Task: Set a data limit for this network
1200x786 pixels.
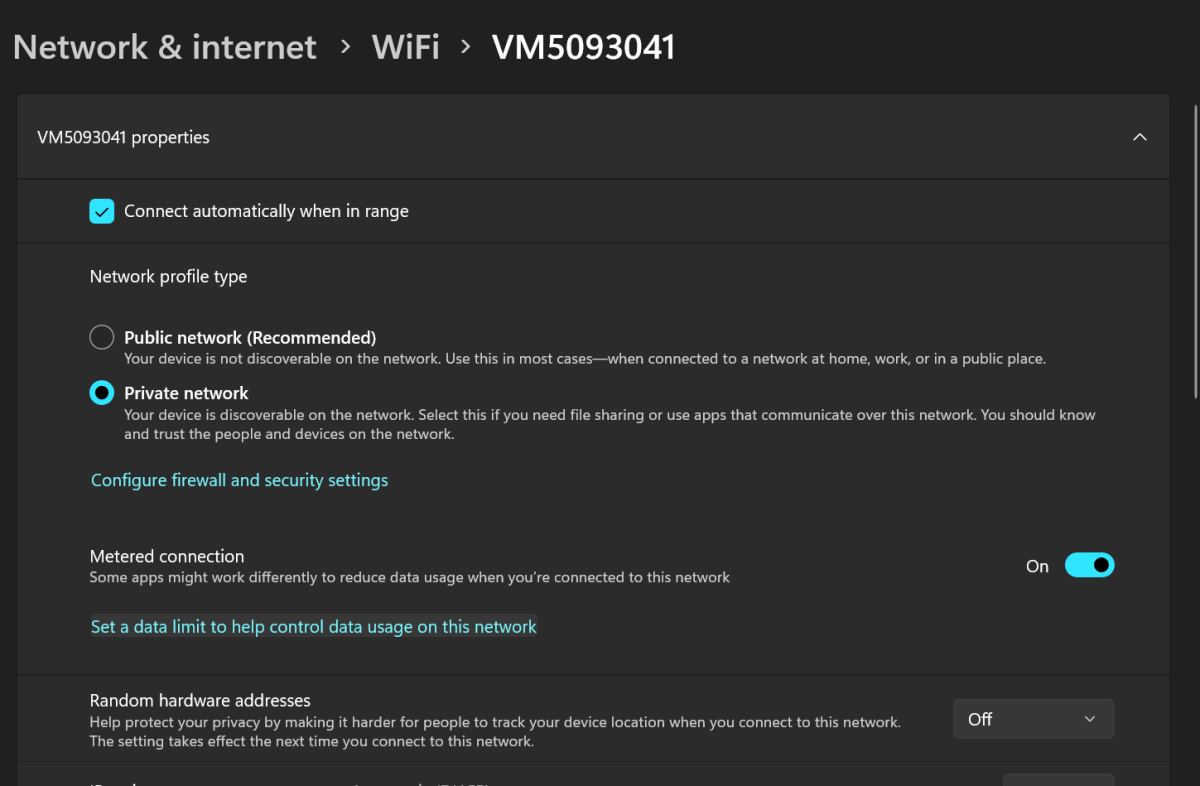Action: tap(313, 626)
